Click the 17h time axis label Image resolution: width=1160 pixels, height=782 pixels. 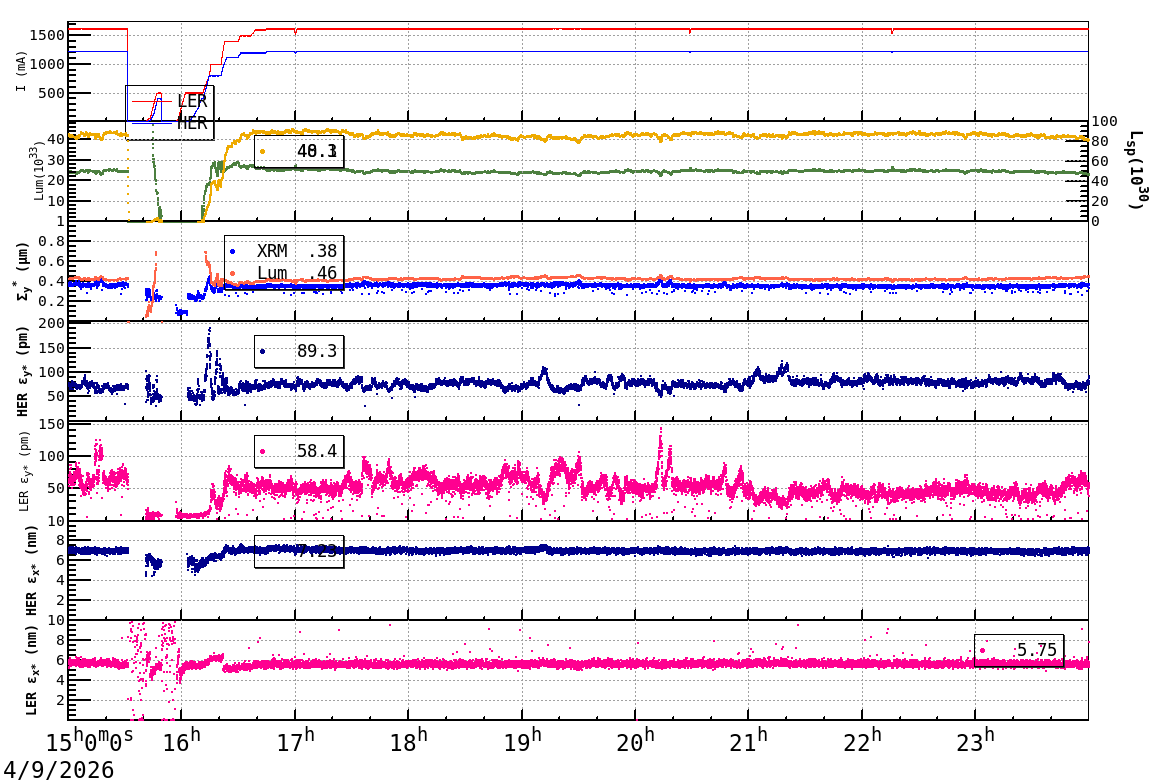pyautogui.click(x=295, y=741)
